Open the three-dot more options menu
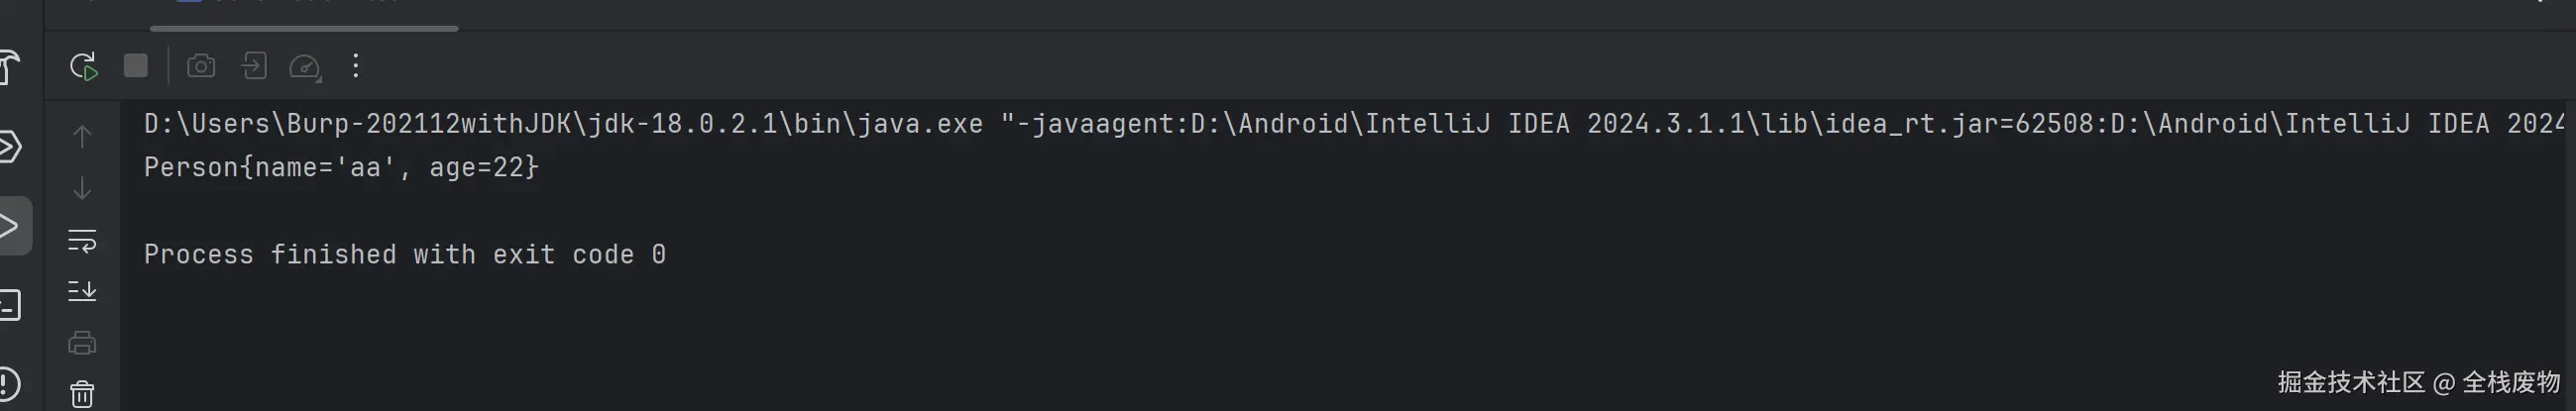The width and height of the screenshot is (2576, 411). coord(356,67)
